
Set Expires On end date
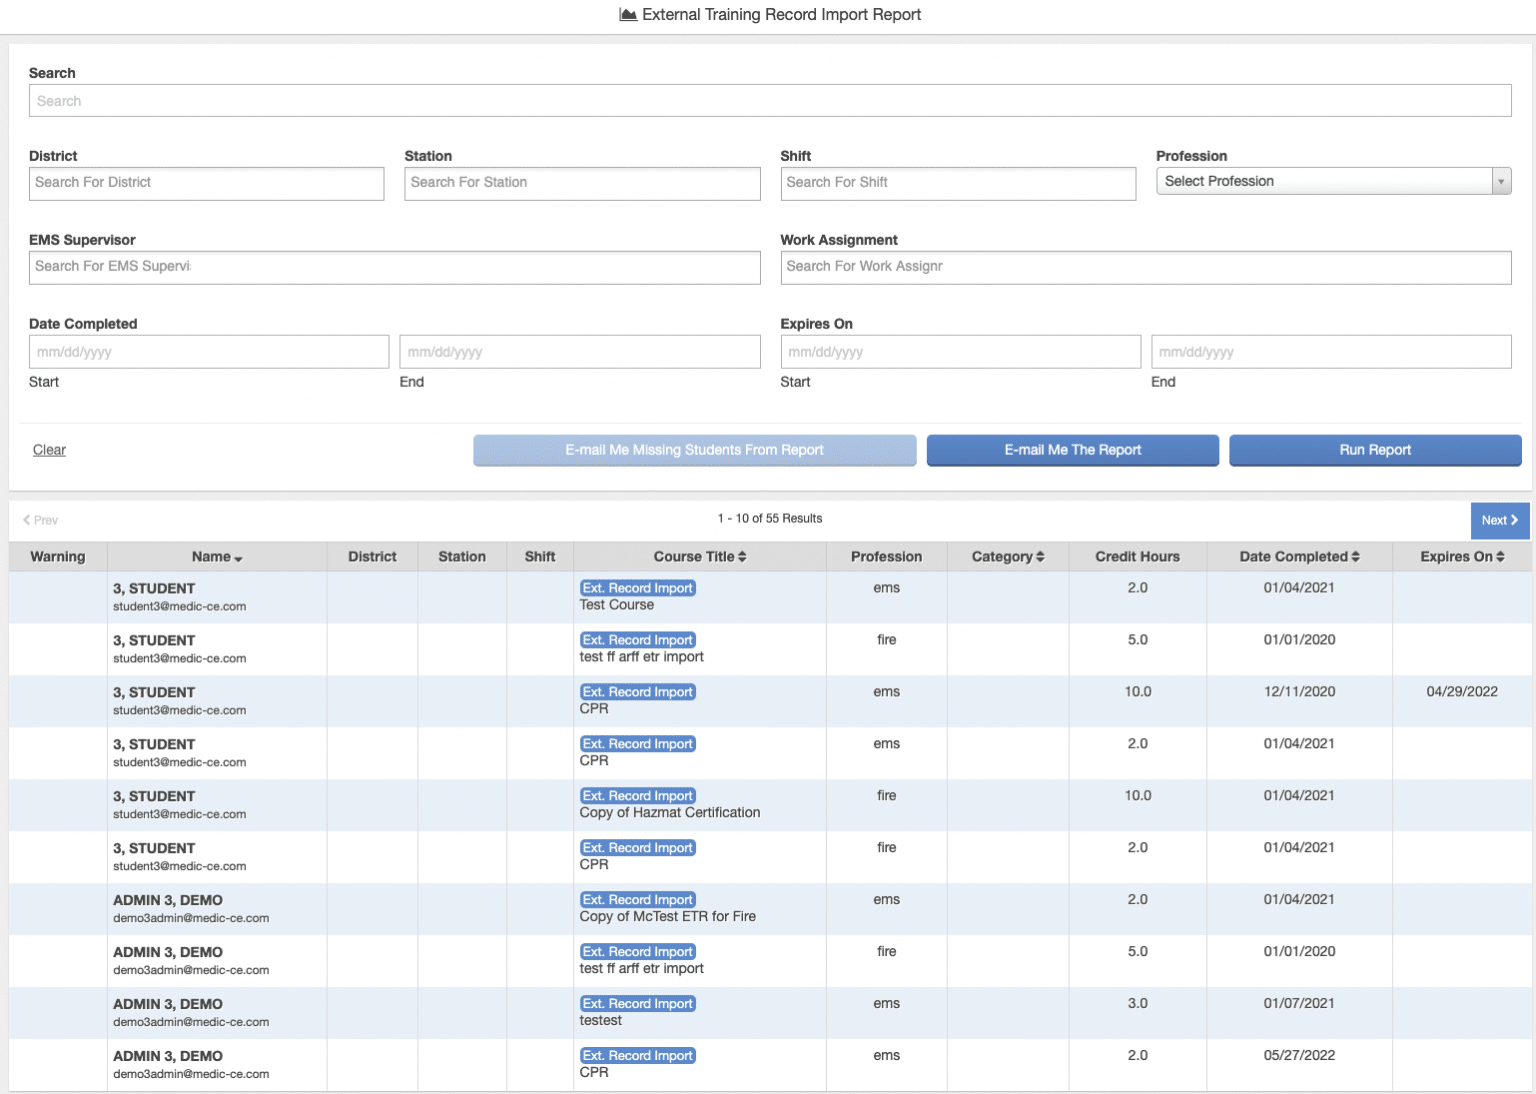coord(1331,352)
